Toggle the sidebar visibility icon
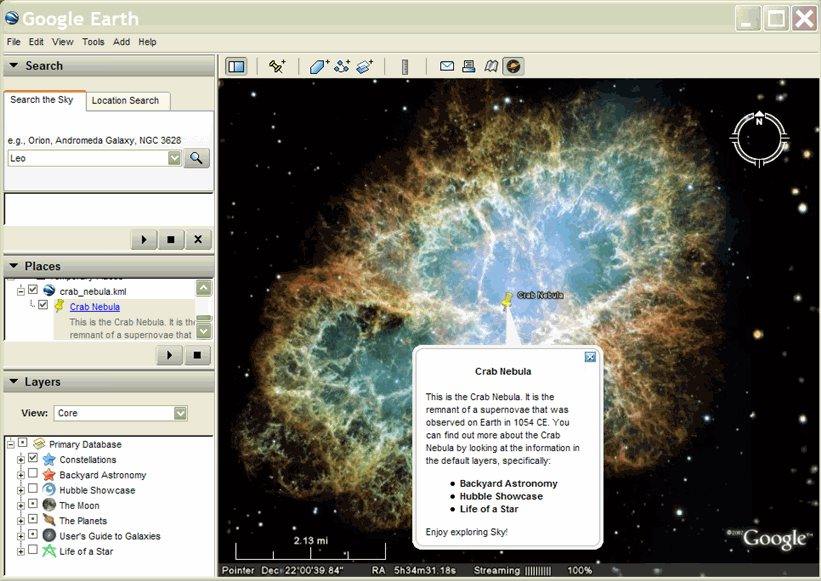 click(236, 65)
